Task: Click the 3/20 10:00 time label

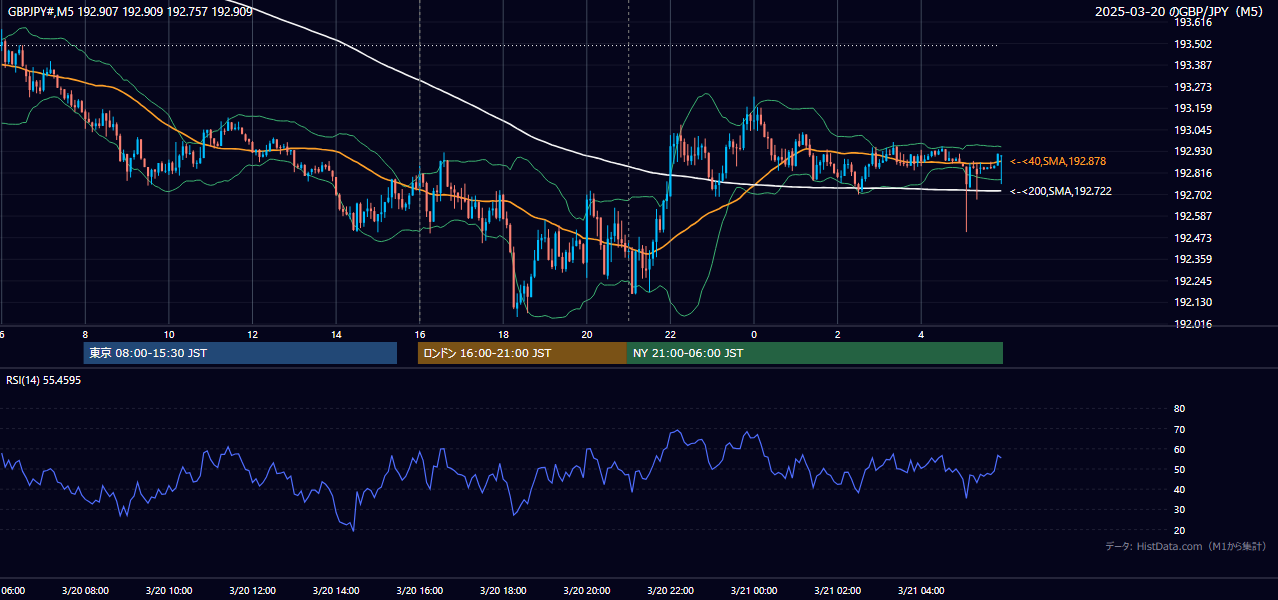Action: point(169,591)
